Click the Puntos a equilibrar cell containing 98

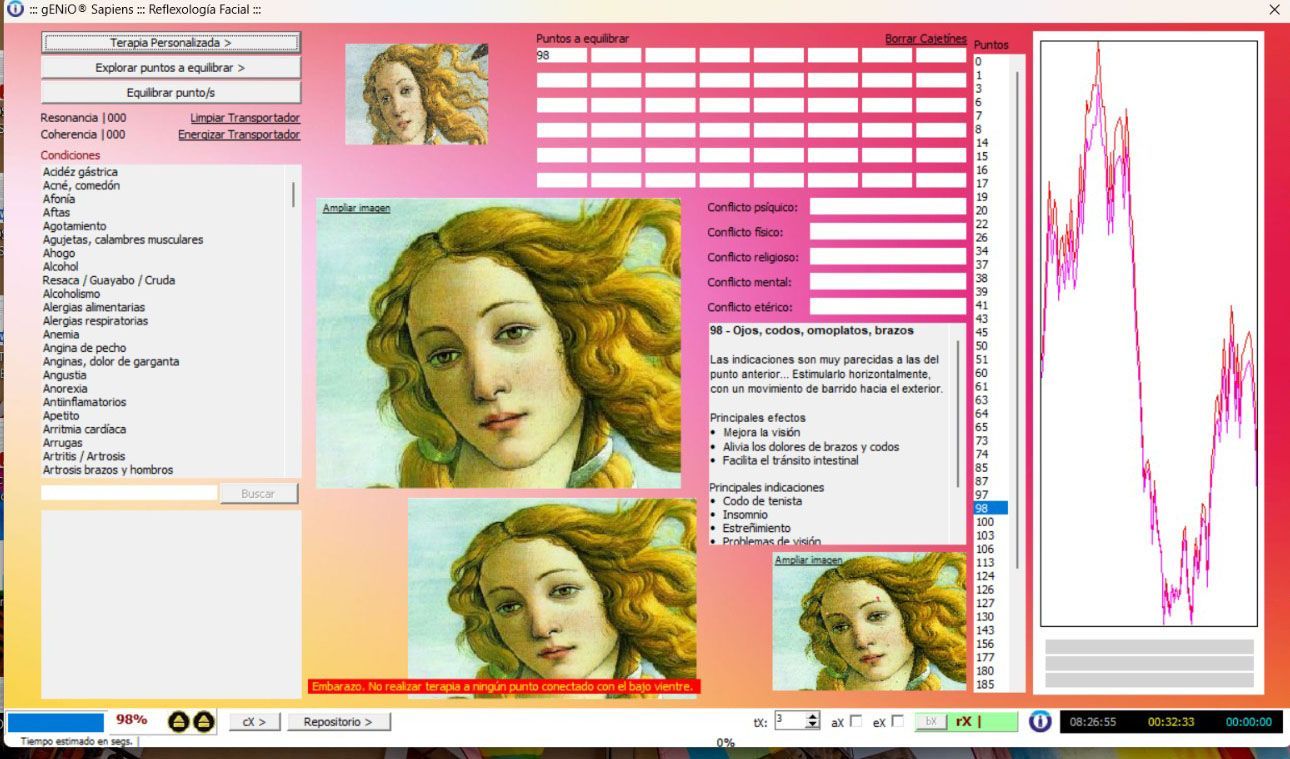click(562, 55)
